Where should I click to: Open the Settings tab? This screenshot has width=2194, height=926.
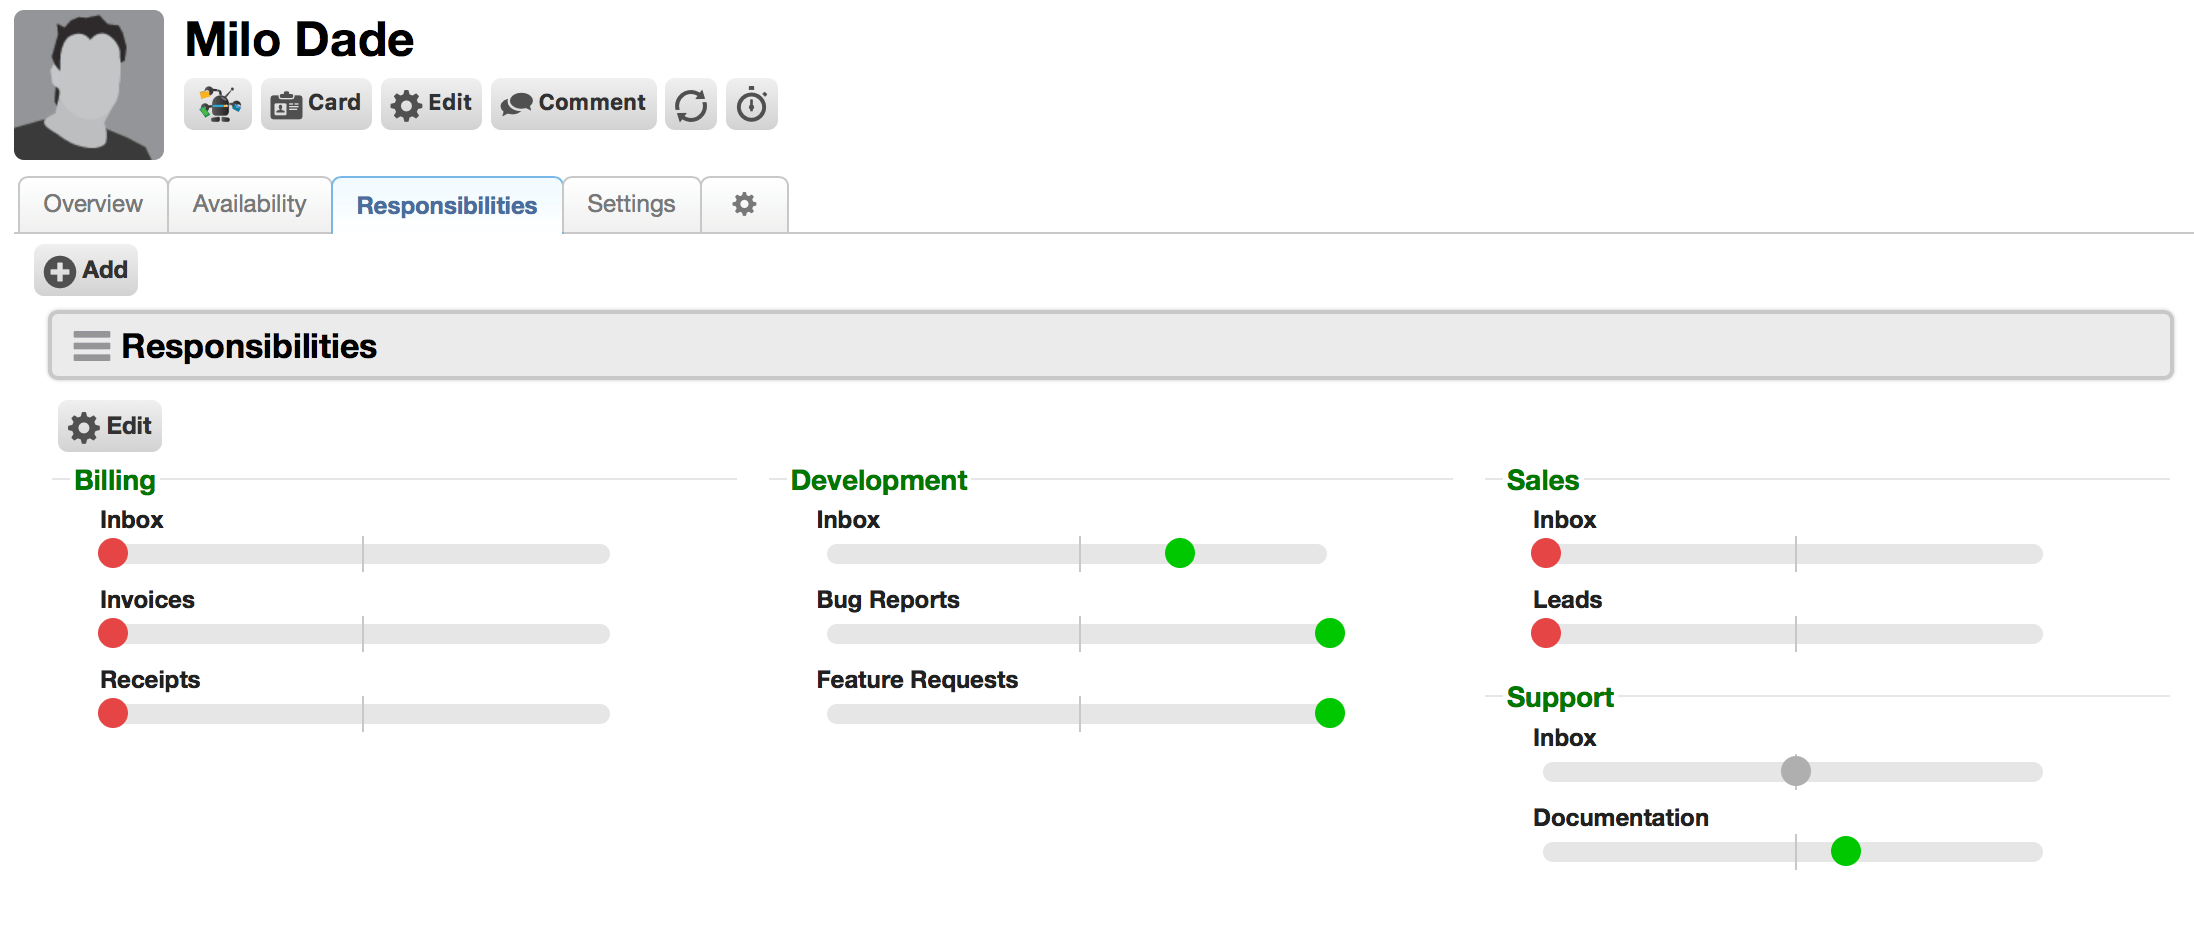click(631, 205)
